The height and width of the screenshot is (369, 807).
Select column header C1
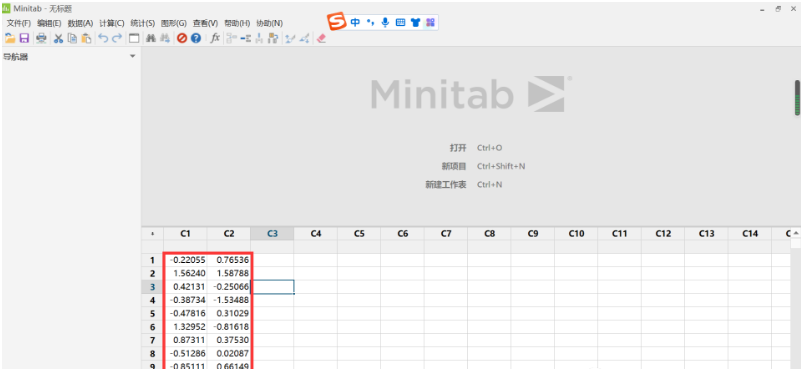coord(185,234)
